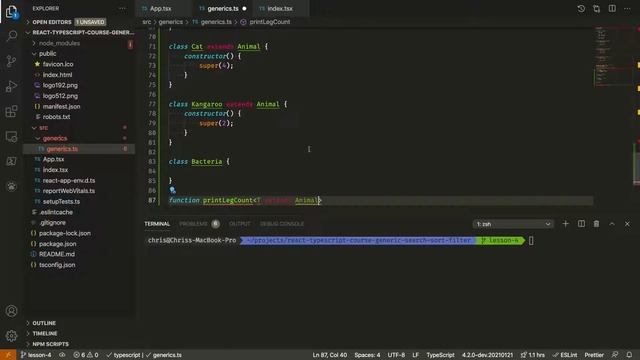Open reportWebVitals.ts in the explorer

pos(69,191)
